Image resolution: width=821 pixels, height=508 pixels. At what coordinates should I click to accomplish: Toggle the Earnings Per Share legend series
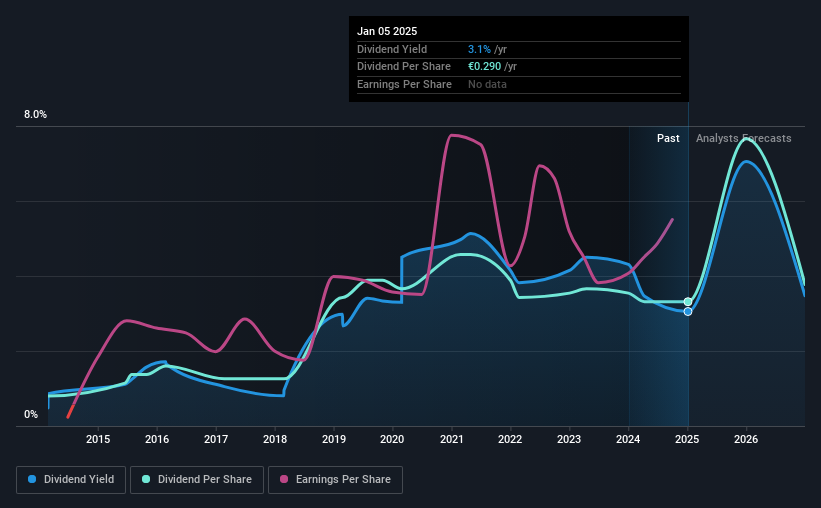[x=335, y=479]
